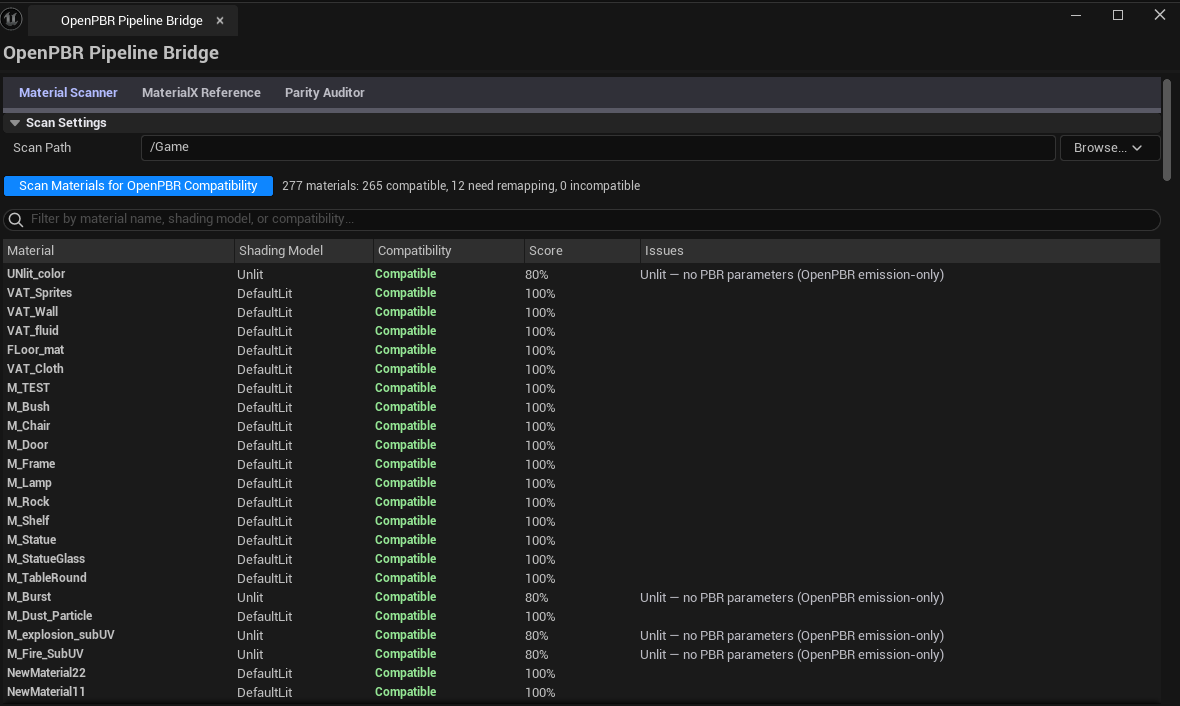Click the issue text for M_Fire_SubUV
Viewport: 1180px width, 706px height.
click(x=792, y=655)
